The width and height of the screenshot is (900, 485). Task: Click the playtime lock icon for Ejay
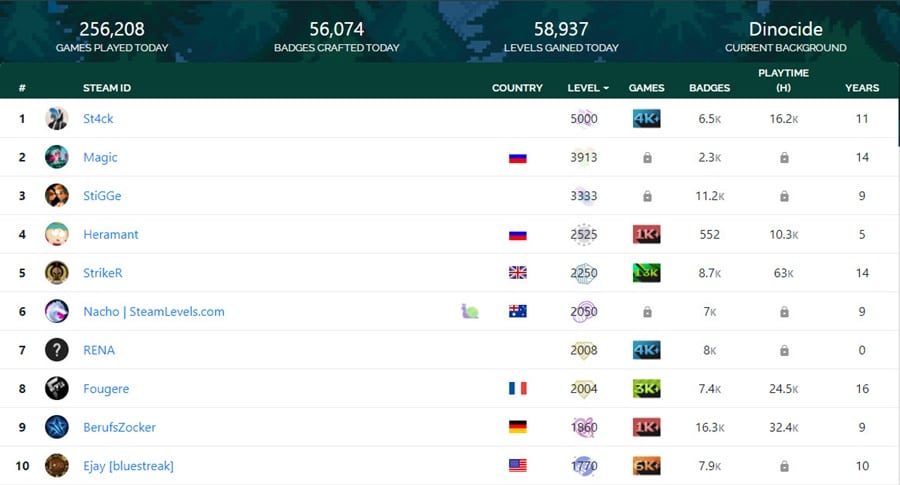click(784, 466)
